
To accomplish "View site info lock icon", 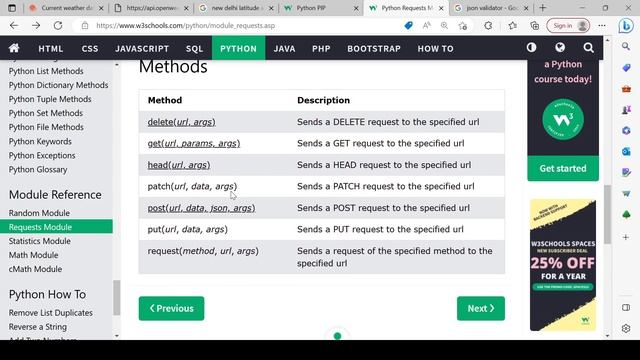I will click(84, 25).
